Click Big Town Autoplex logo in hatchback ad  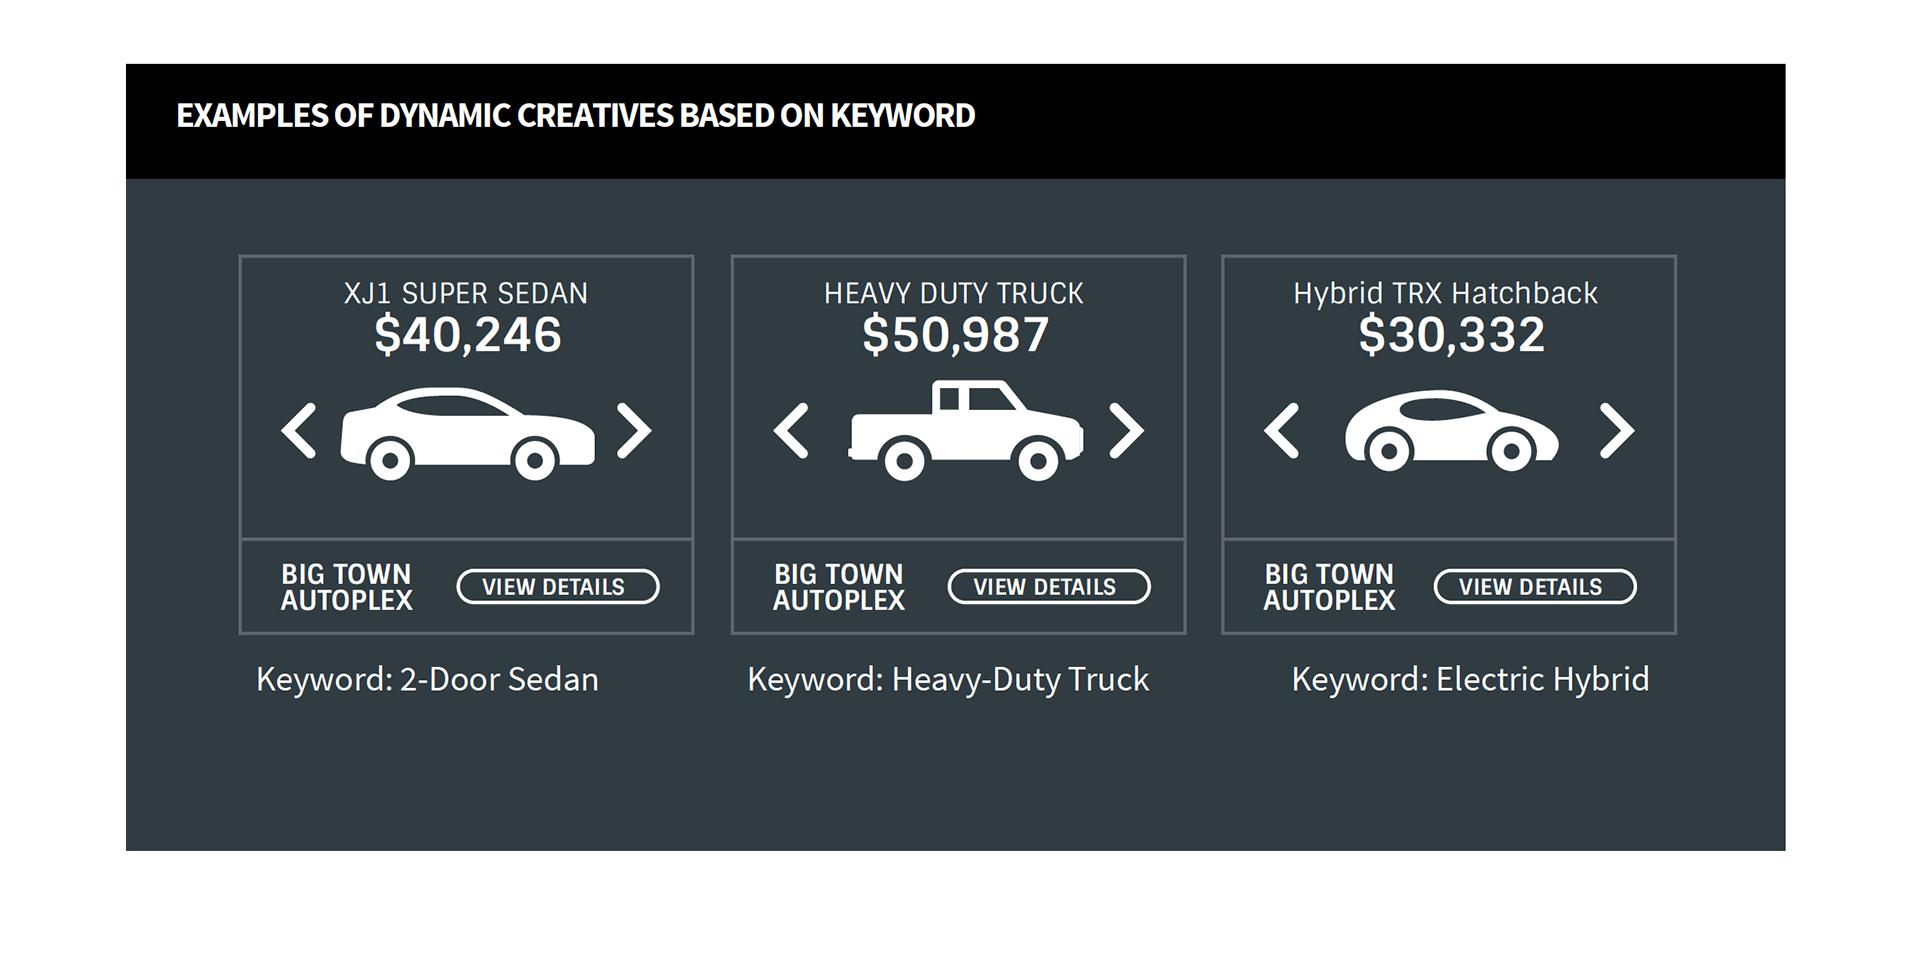1329,587
